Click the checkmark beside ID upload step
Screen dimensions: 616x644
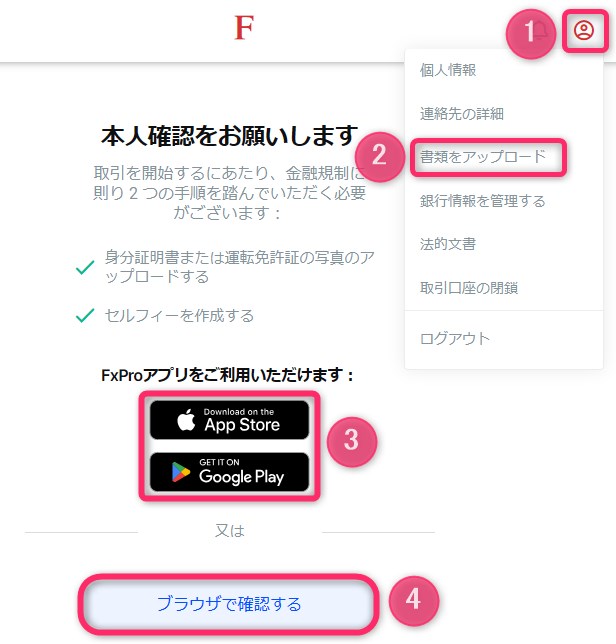85,267
